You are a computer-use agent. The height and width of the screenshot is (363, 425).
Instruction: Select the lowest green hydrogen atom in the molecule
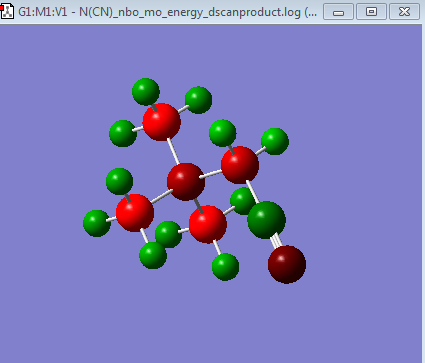point(225,267)
